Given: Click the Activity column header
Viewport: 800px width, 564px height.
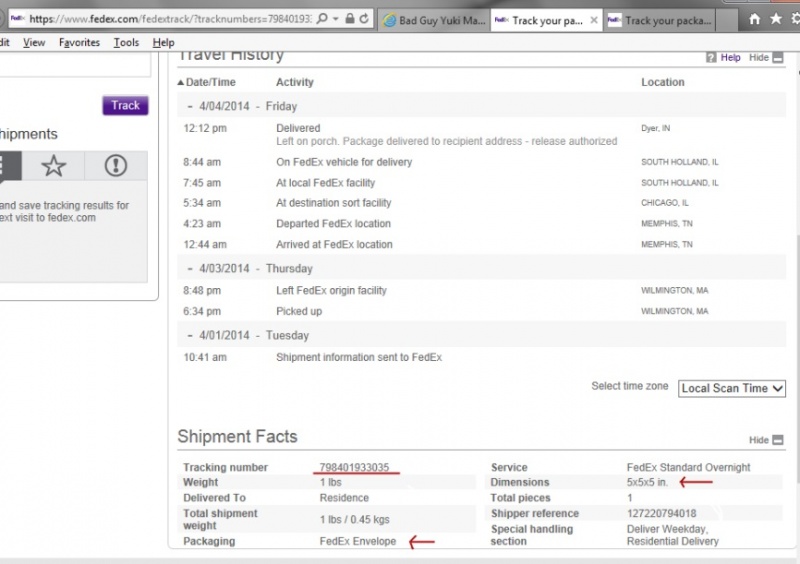Looking at the screenshot, I should pyautogui.click(x=295, y=82).
